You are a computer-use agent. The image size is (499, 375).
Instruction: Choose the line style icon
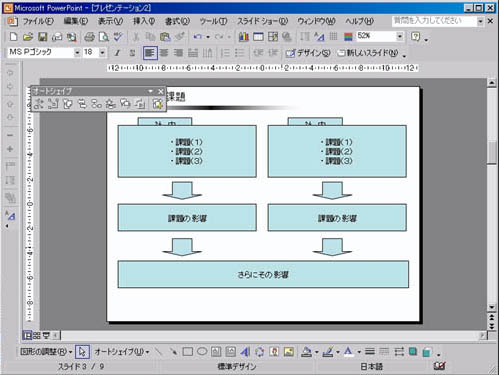(370, 351)
